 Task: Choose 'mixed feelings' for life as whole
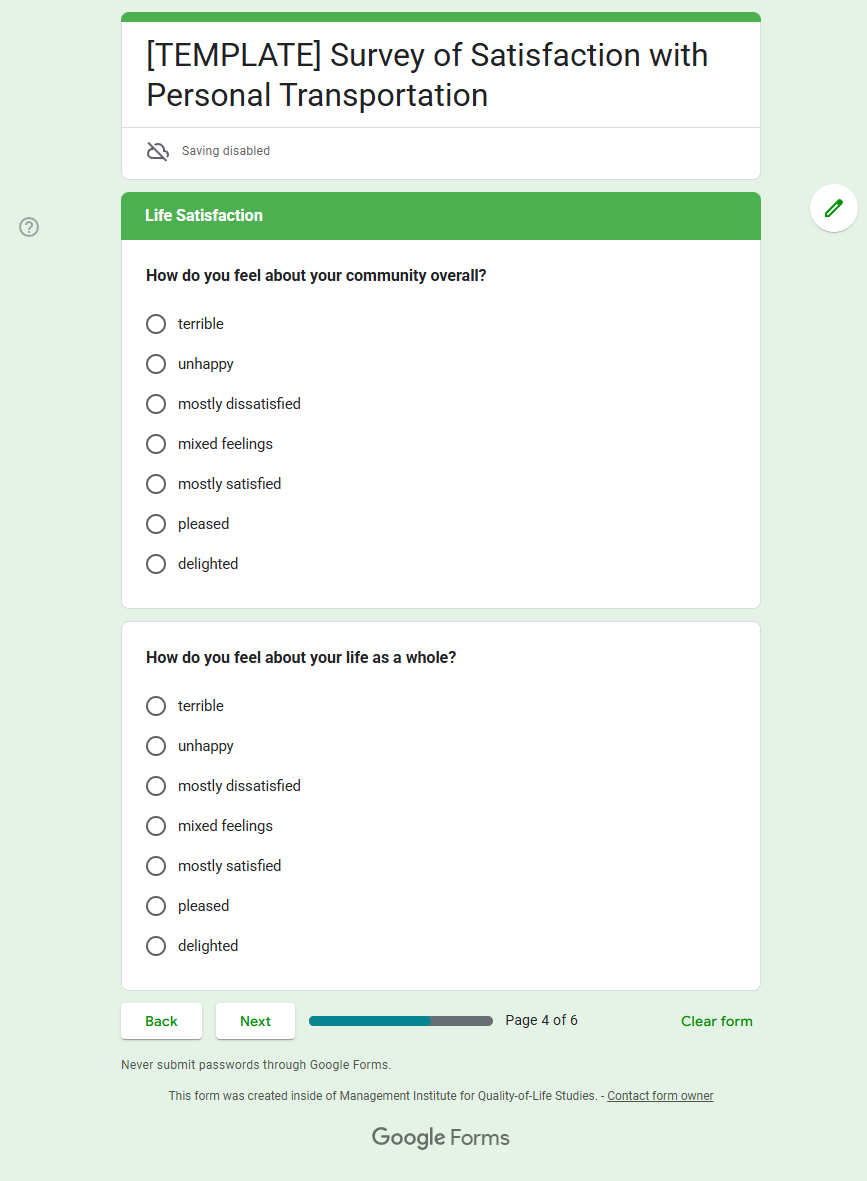tap(156, 826)
